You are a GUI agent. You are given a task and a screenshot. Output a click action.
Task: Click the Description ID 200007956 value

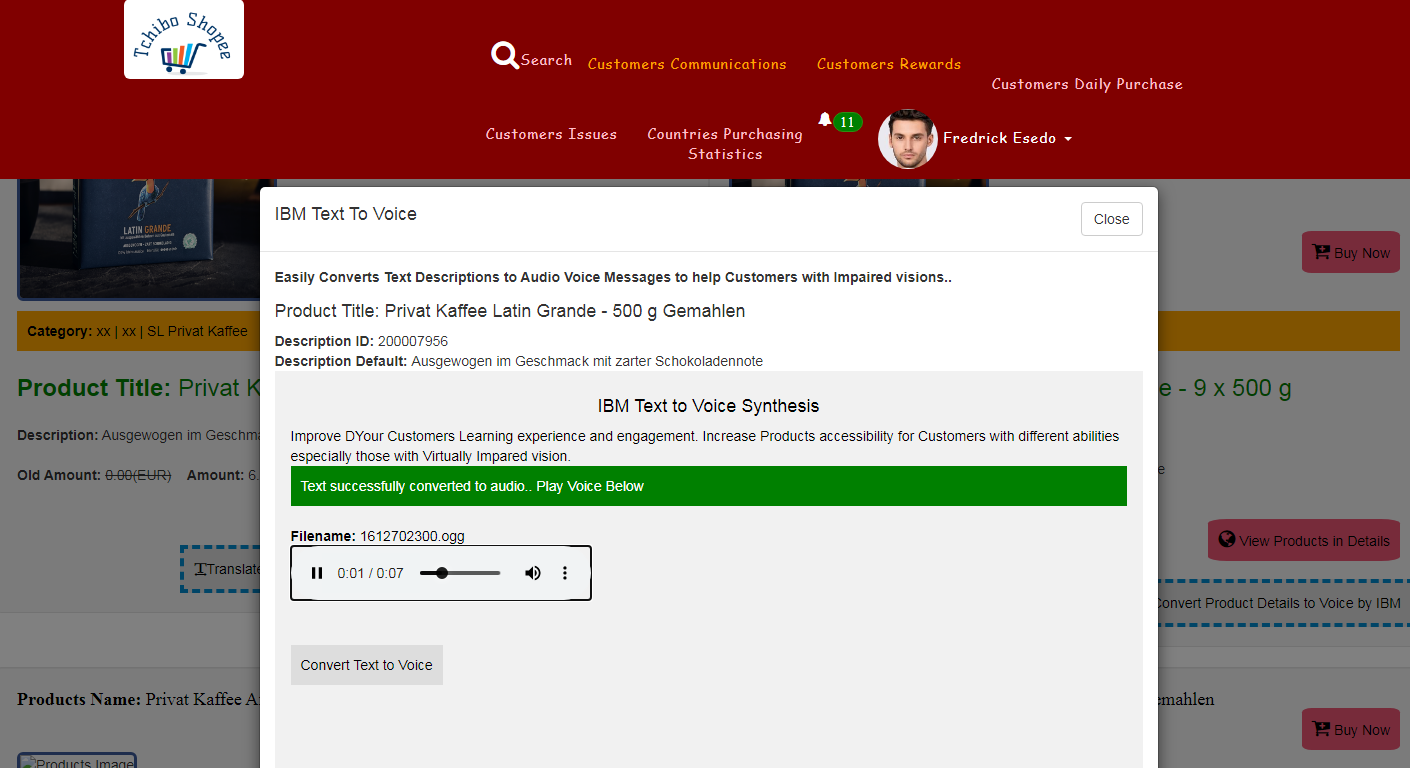(413, 341)
